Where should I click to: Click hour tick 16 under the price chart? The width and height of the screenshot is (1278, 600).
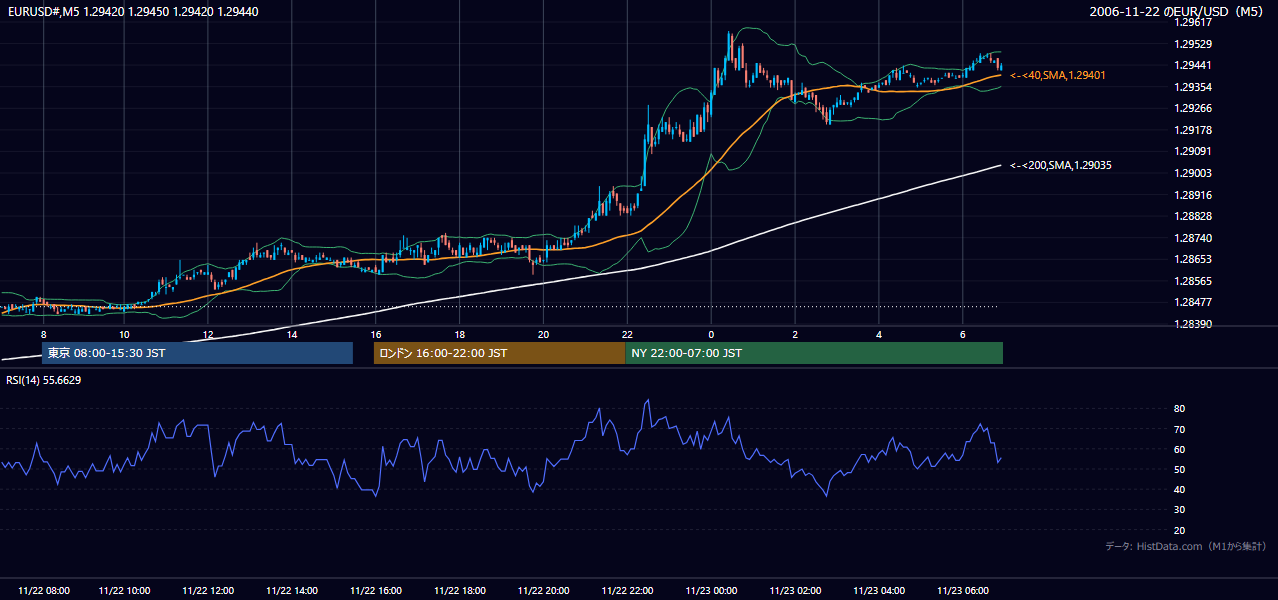click(375, 334)
